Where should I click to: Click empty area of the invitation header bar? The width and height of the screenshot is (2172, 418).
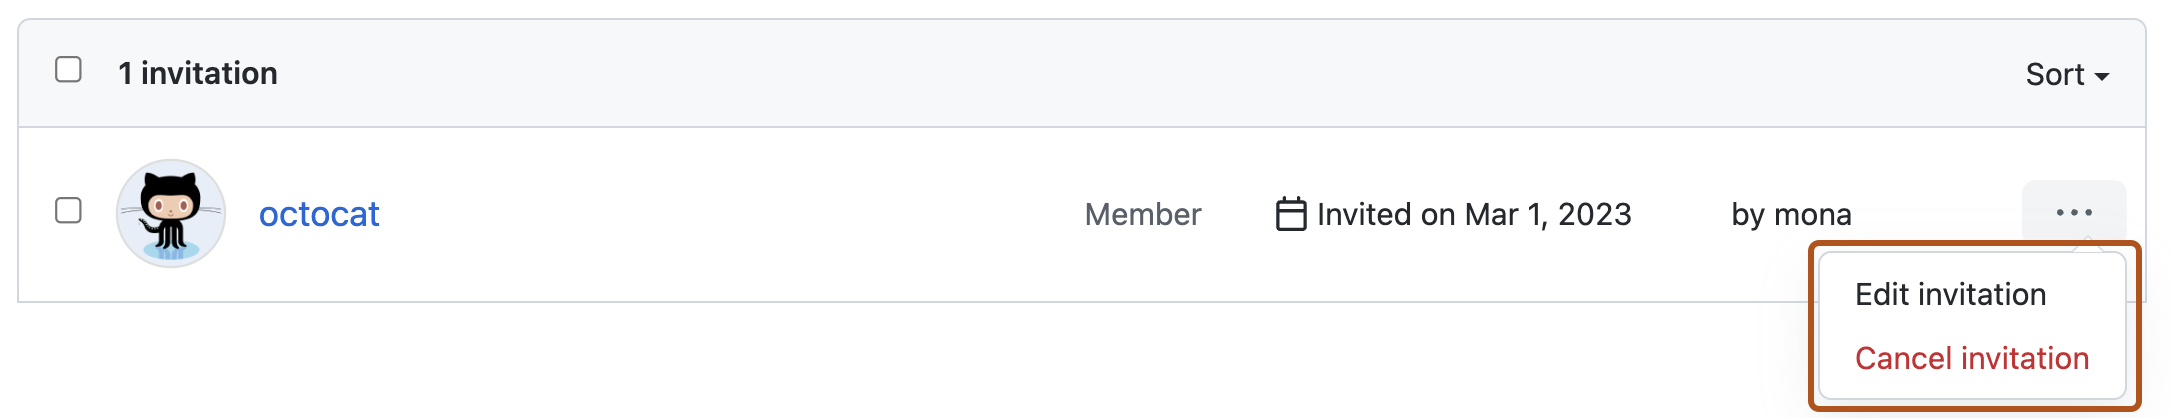tap(1100, 74)
